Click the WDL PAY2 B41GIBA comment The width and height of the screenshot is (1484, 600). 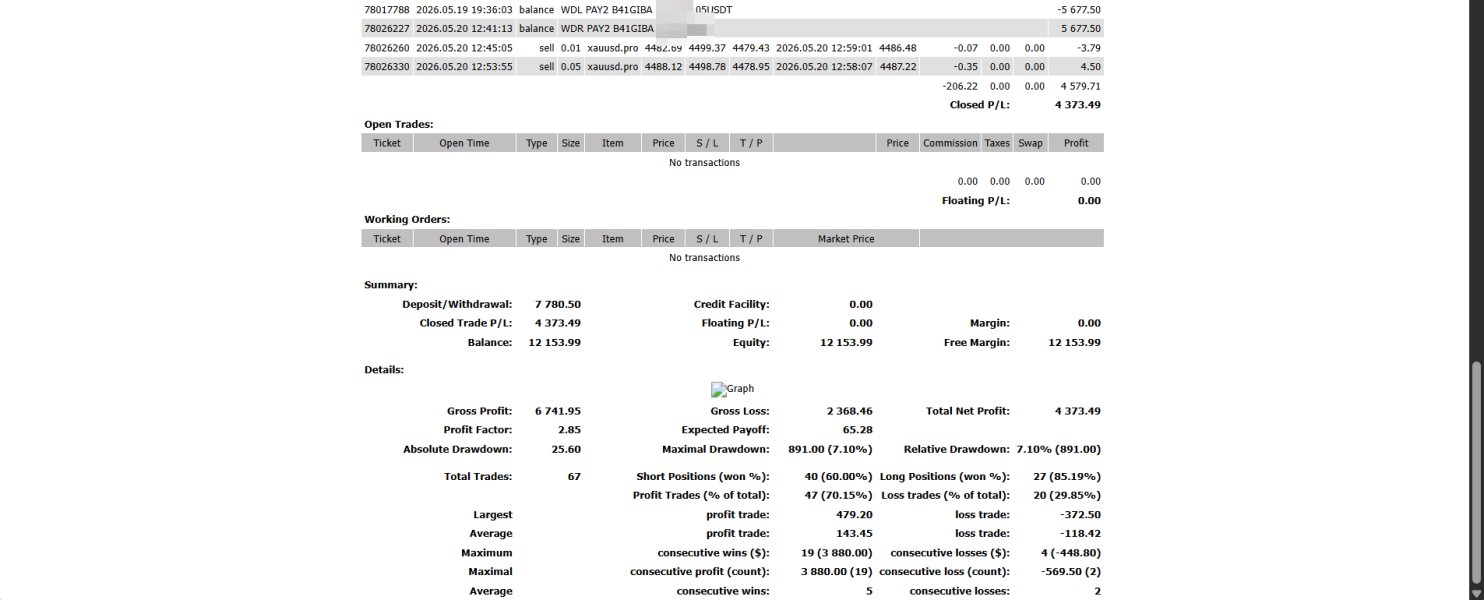[607, 9]
